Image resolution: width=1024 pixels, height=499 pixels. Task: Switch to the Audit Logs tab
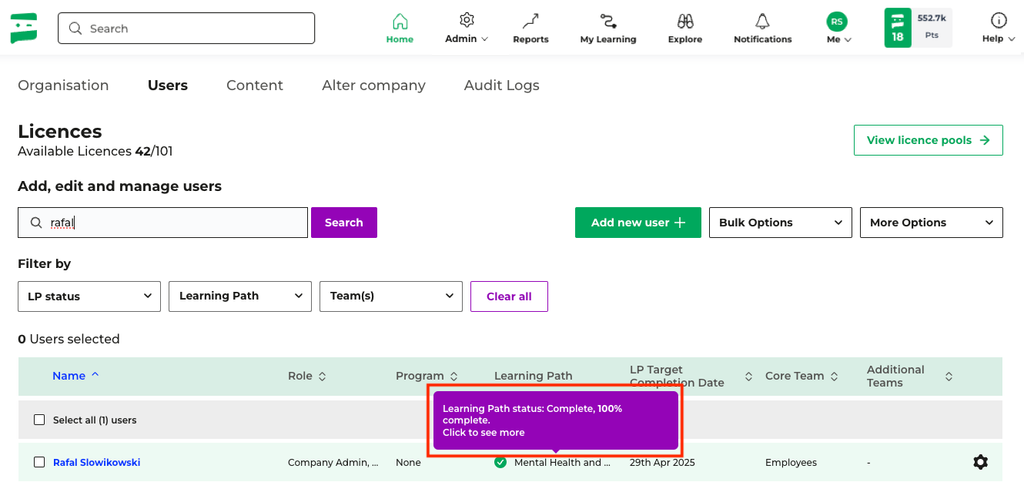pos(501,86)
